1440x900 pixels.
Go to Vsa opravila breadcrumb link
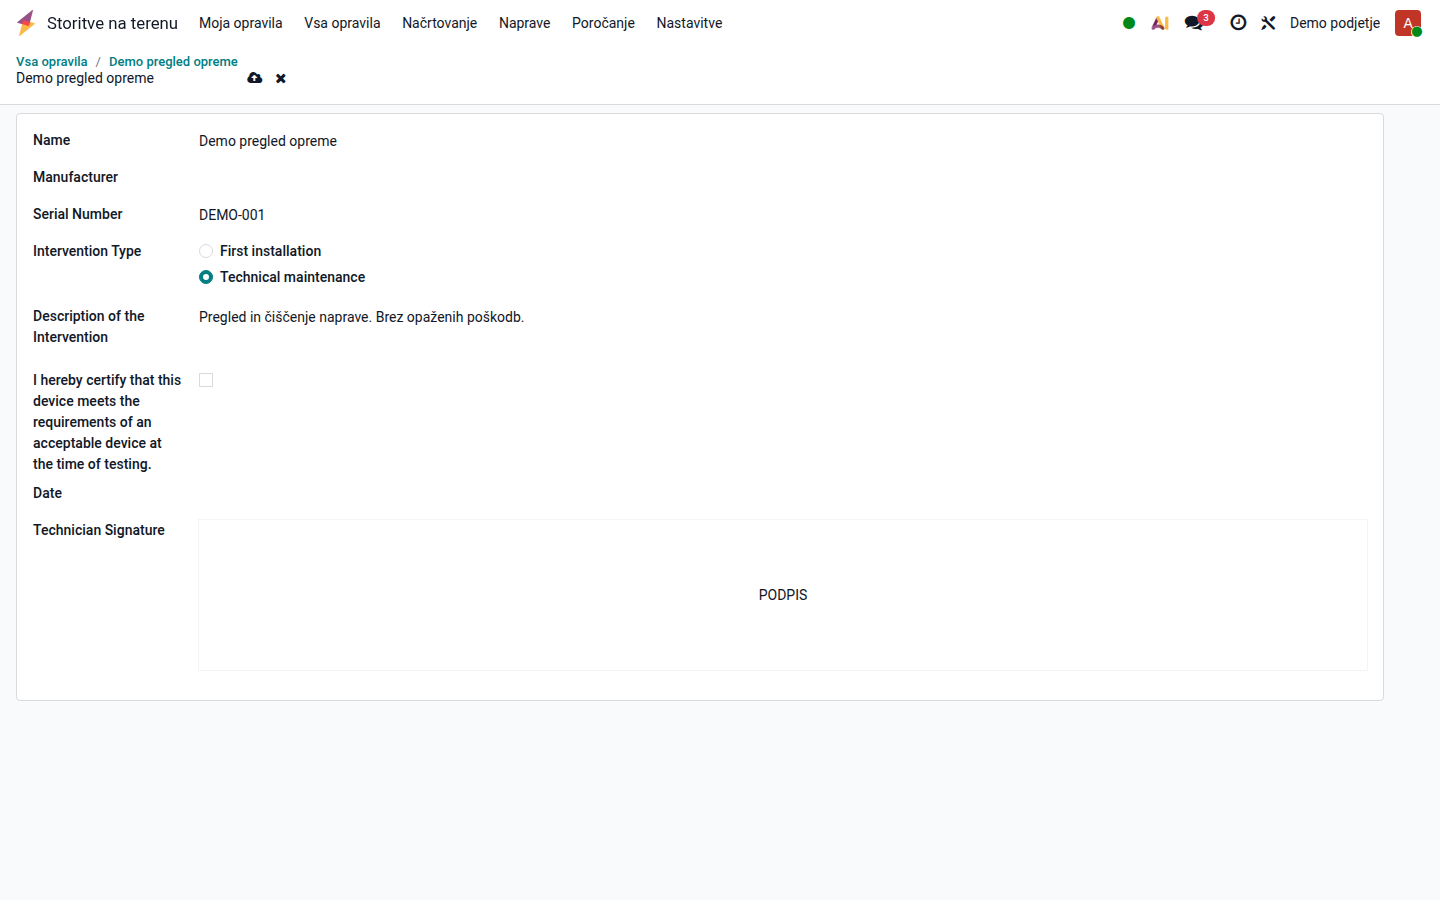point(52,61)
